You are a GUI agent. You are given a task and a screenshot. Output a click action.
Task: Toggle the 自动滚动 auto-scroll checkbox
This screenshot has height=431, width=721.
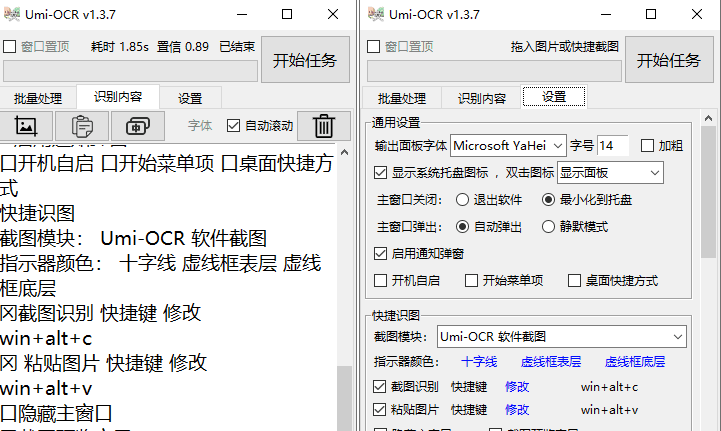[234, 126]
